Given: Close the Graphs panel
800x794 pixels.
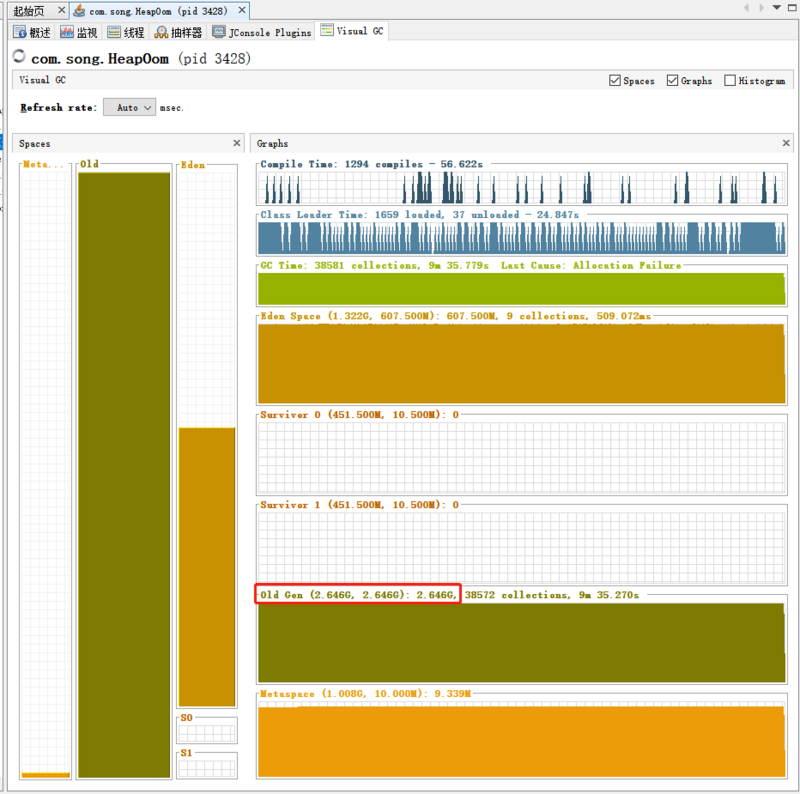Looking at the screenshot, I should click(x=786, y=144).
